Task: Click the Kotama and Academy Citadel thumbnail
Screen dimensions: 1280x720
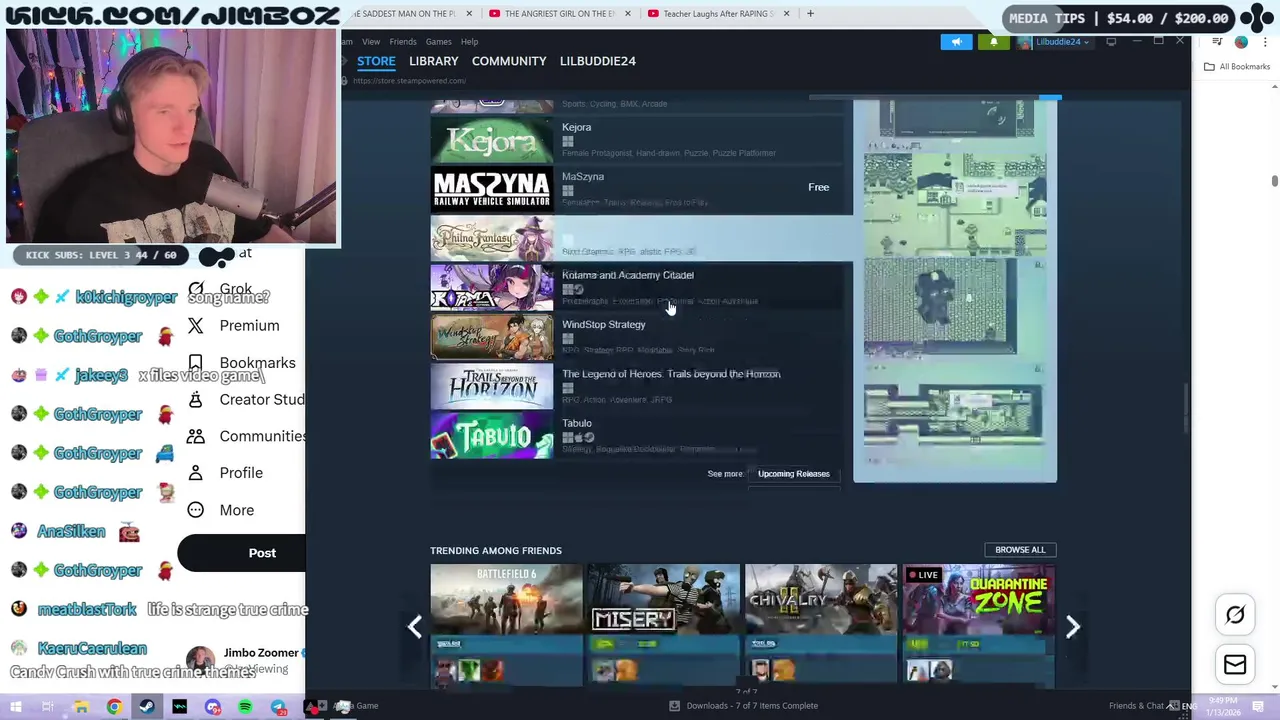Action: pos(491,288)
